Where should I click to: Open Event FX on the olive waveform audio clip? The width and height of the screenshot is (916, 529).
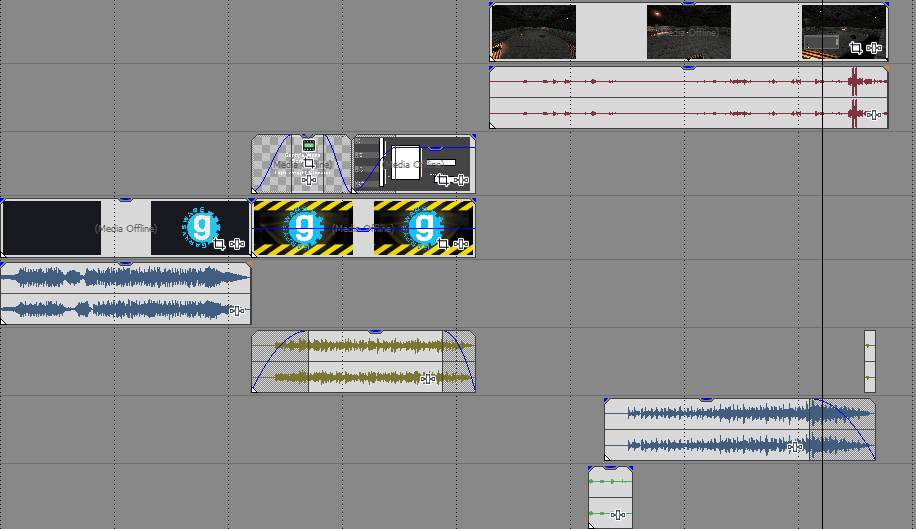[x=428, y=379]
